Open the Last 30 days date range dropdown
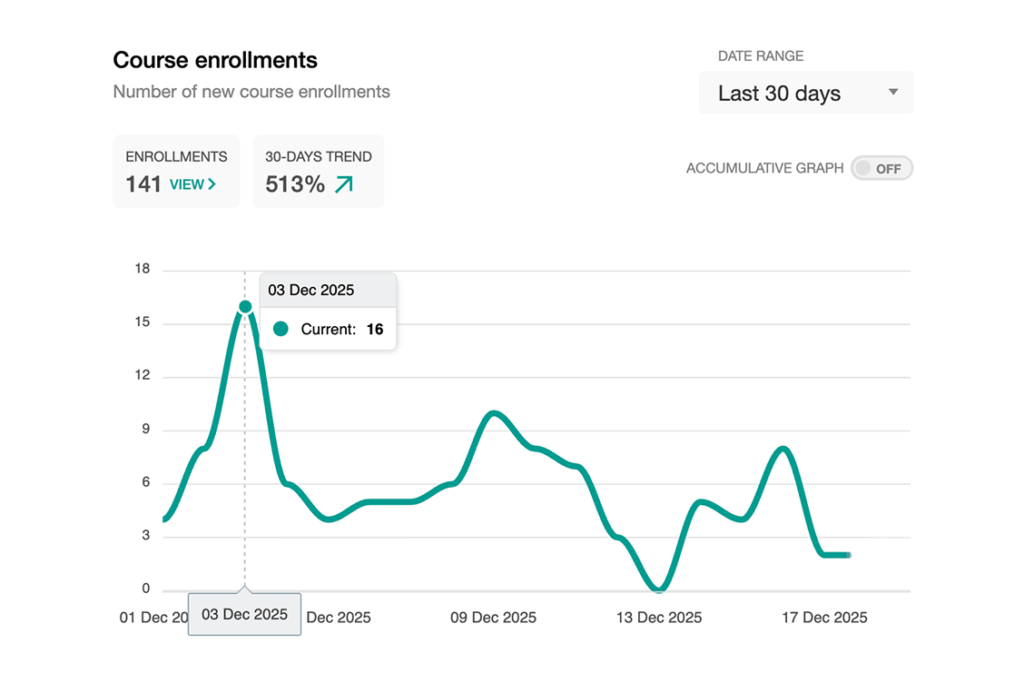Screen dimensions: 1024x683 click(805, 93)
